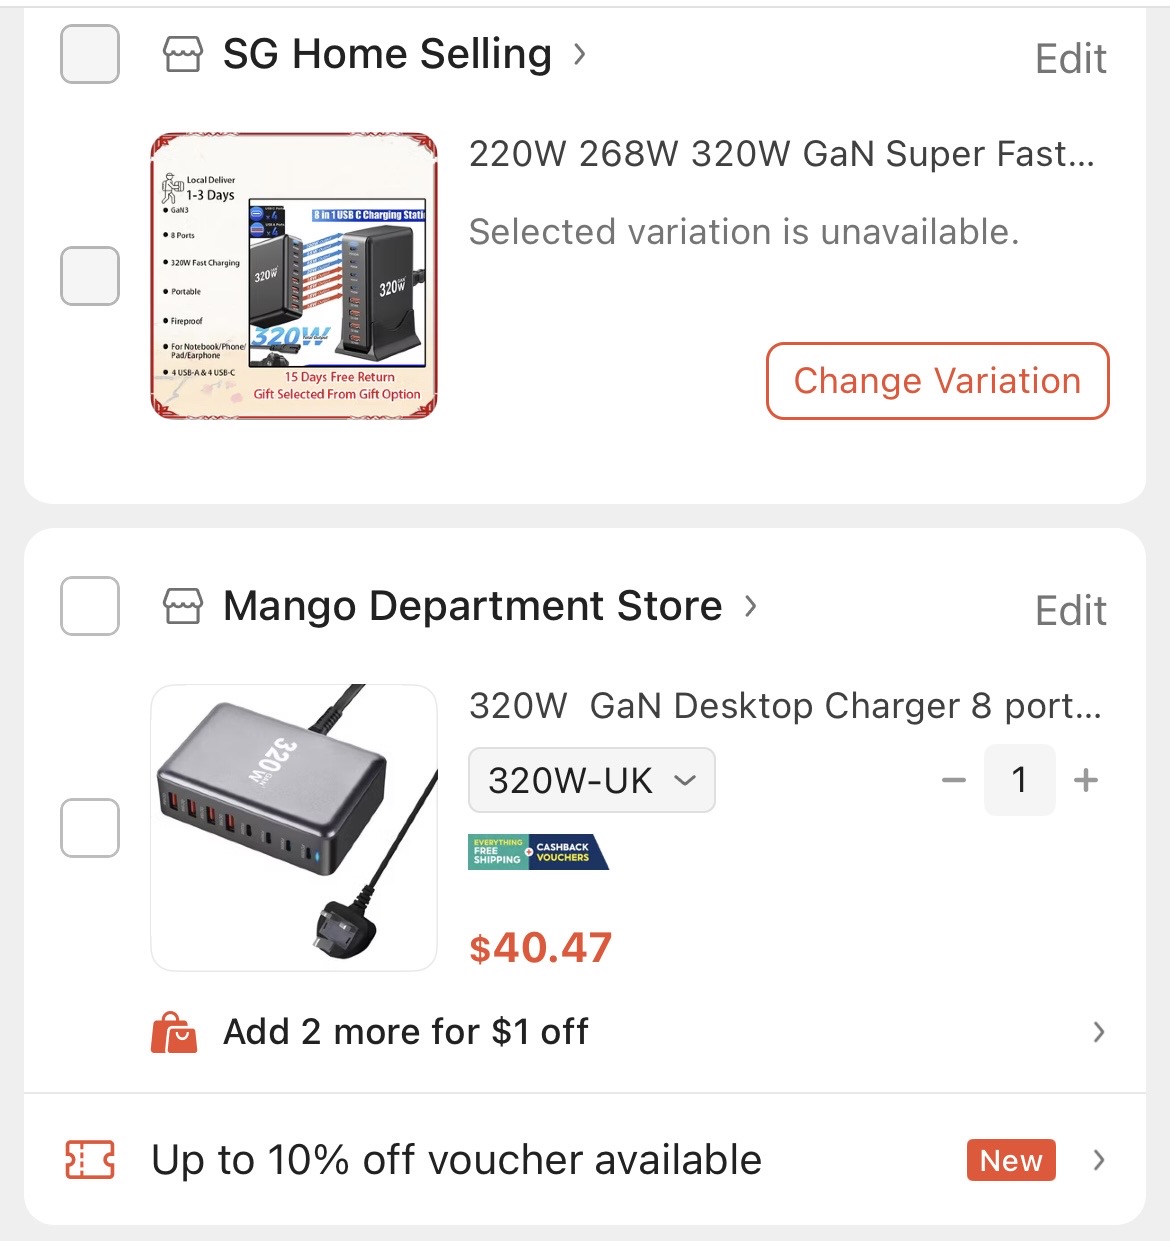Click the shopping bag bundle deal icon

pos(174,1032)
